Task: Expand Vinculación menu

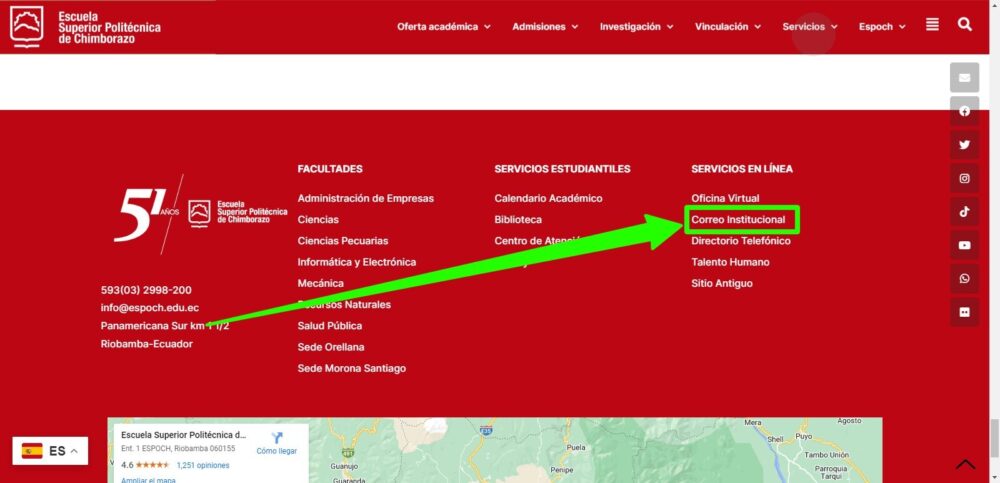Action: 728,27
